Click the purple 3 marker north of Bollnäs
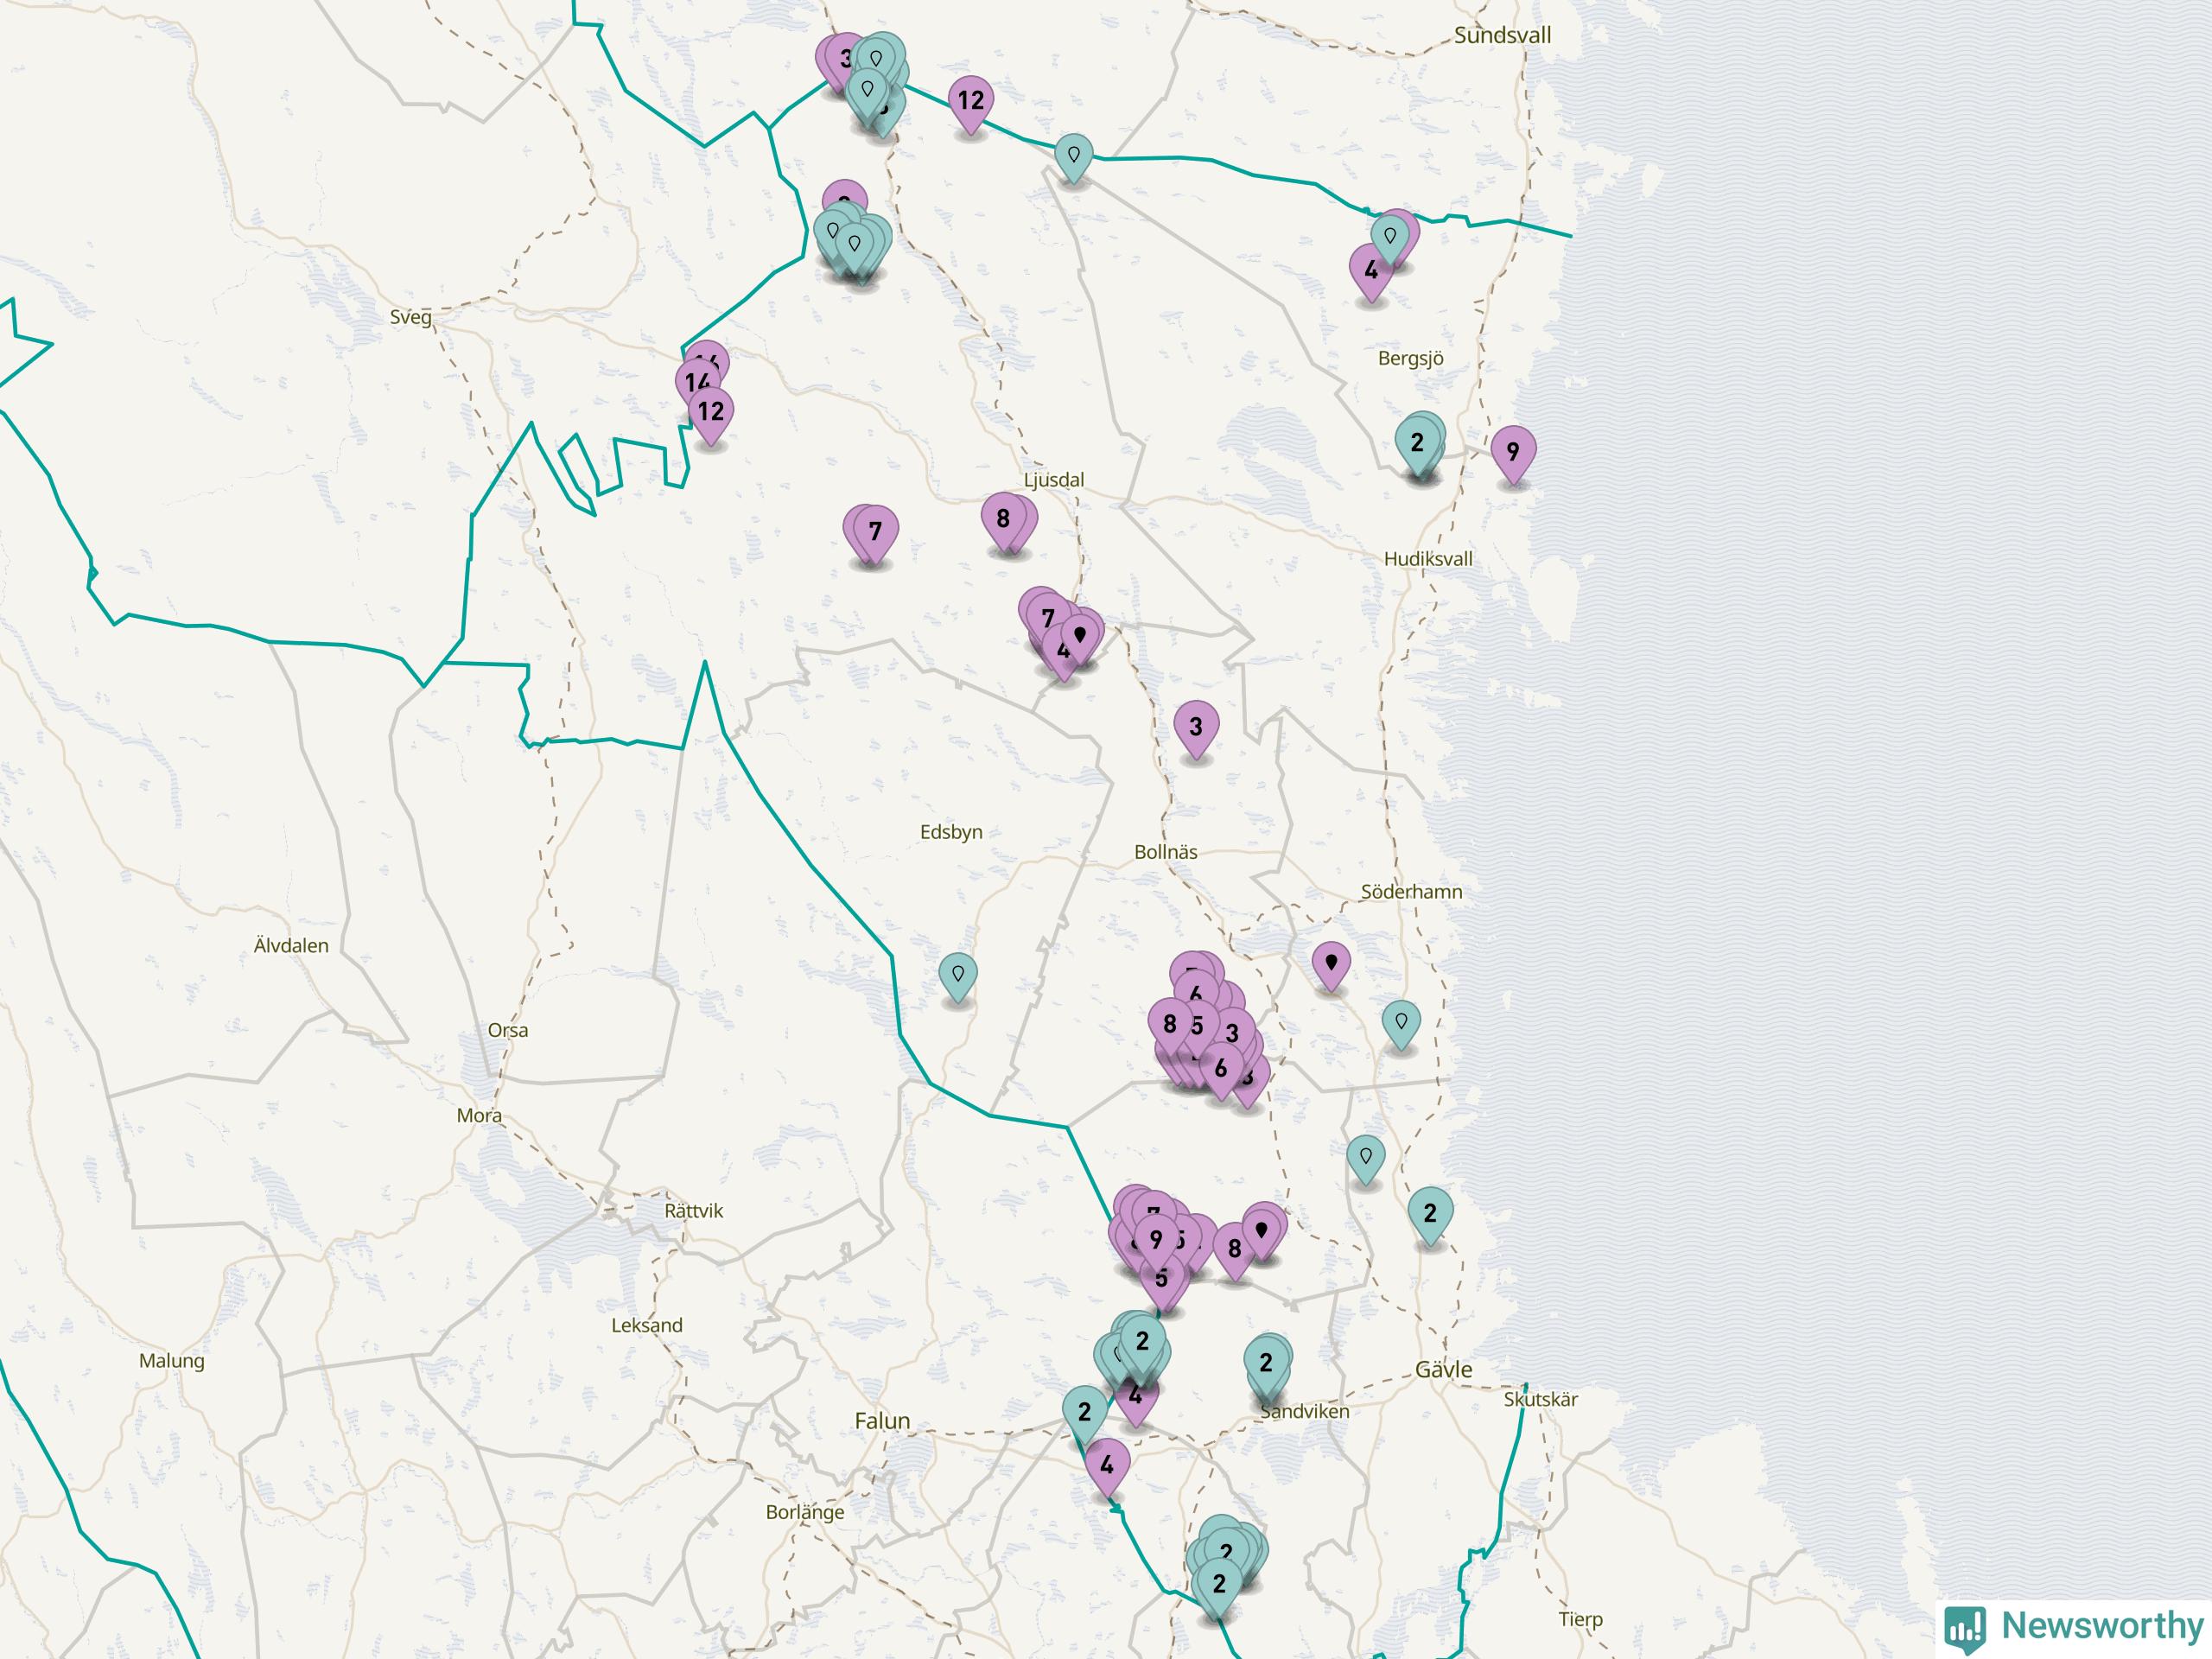The width and height of the screenshot is (2212, 1659). [x=1195, y=728]
